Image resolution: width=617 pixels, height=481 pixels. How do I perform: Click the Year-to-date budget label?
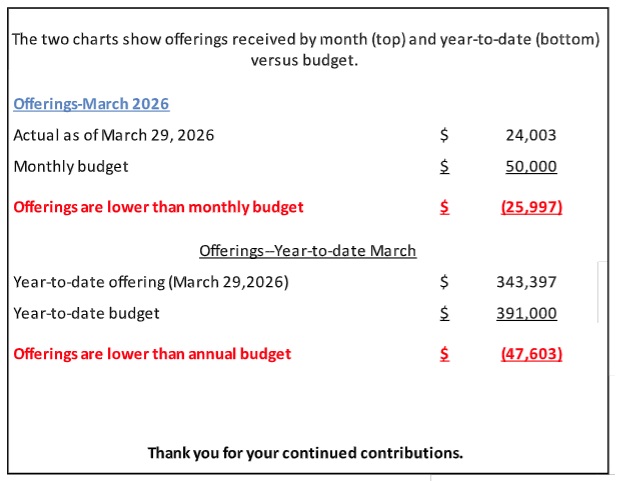87,313
